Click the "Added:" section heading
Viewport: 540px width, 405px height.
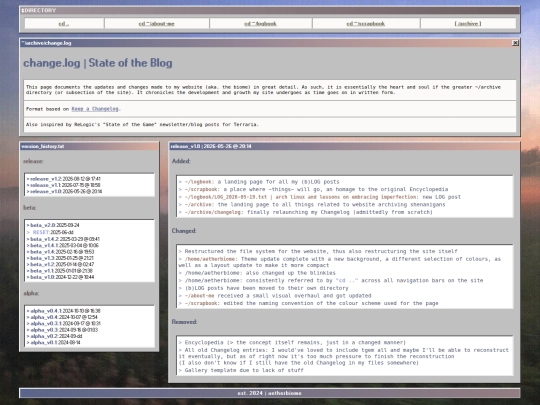[181, 161]
